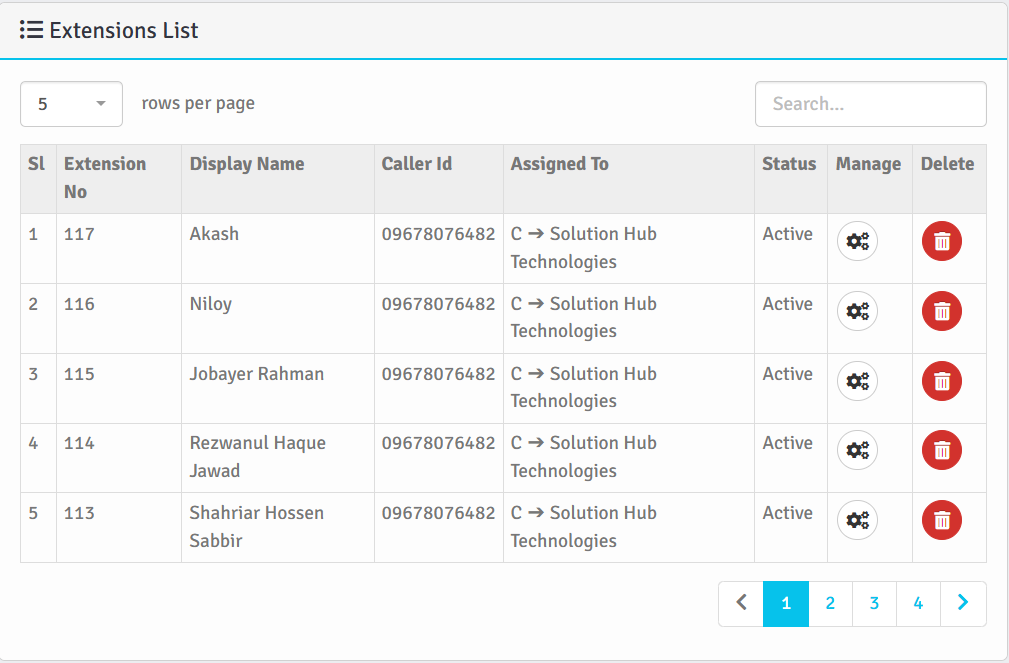
Task: Go to next page with right chevron
Action: click(963, 603)
